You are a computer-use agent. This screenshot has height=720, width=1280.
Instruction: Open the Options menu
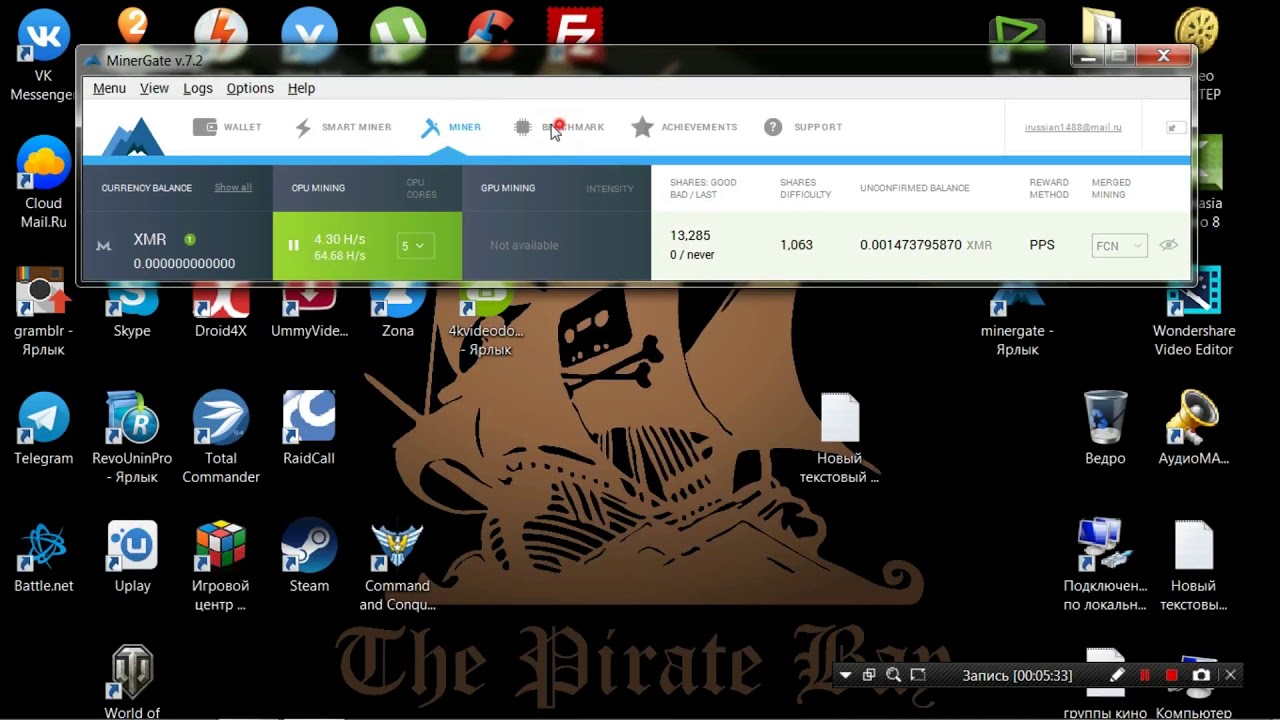250,88
